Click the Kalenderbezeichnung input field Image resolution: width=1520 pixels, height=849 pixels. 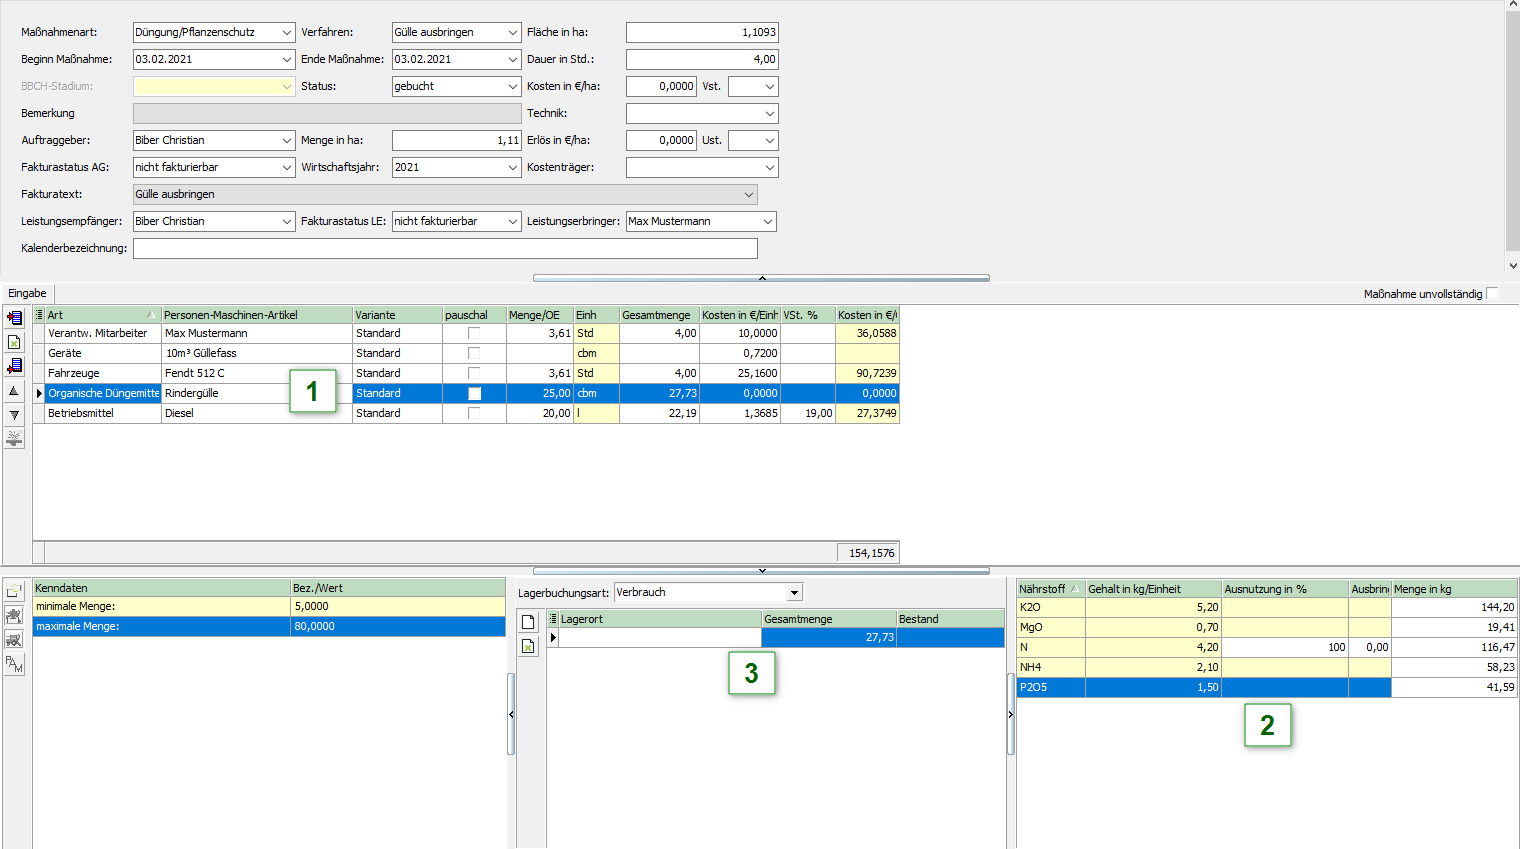click(445, 248)
